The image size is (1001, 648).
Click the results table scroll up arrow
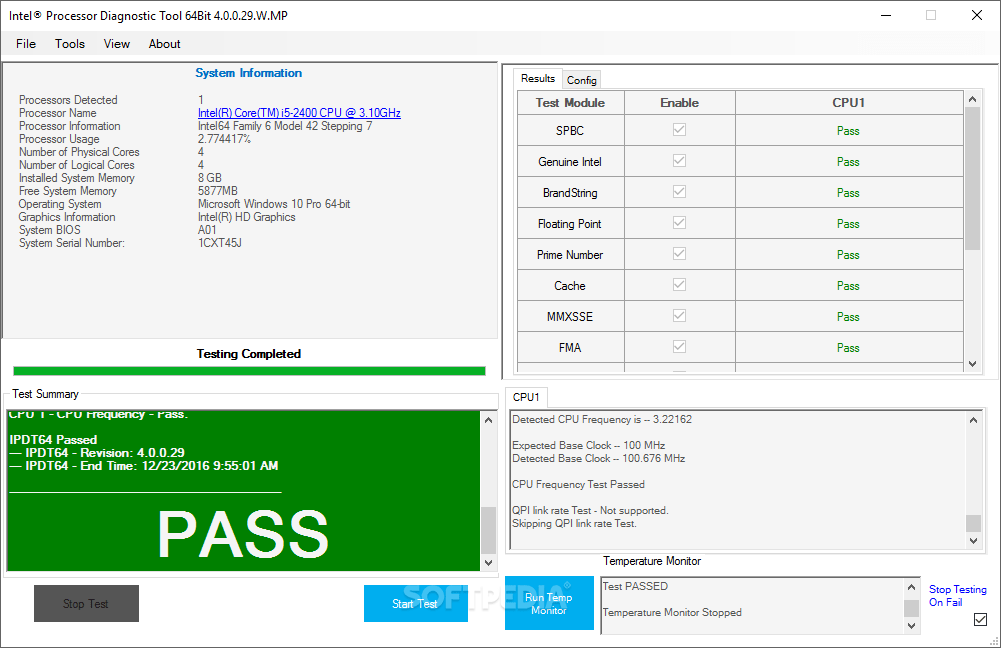(972, 99)
